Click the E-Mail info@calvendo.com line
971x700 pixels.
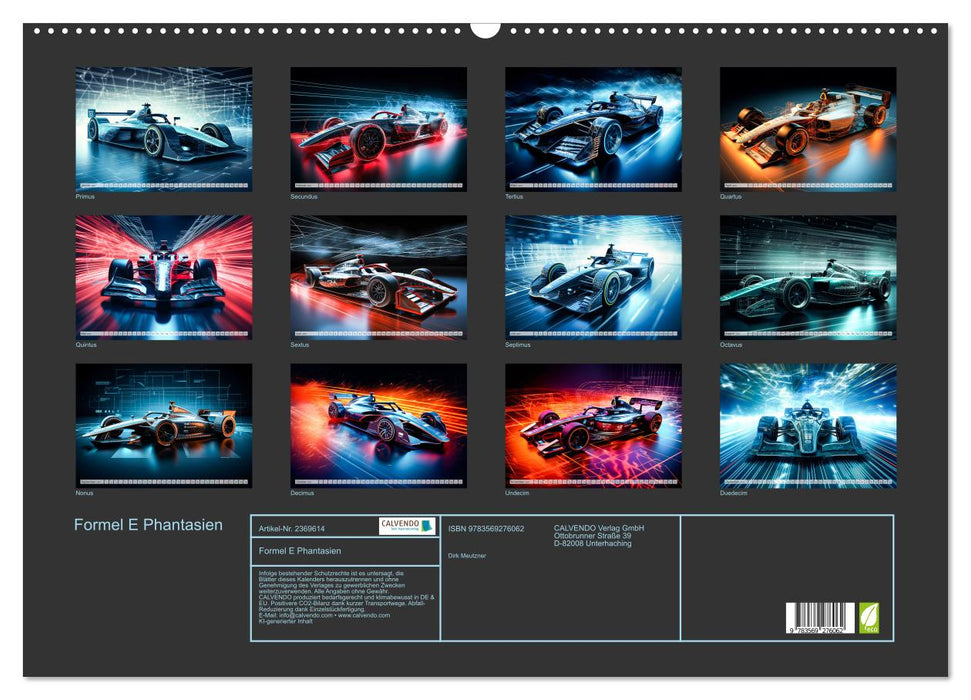(324, 615)
